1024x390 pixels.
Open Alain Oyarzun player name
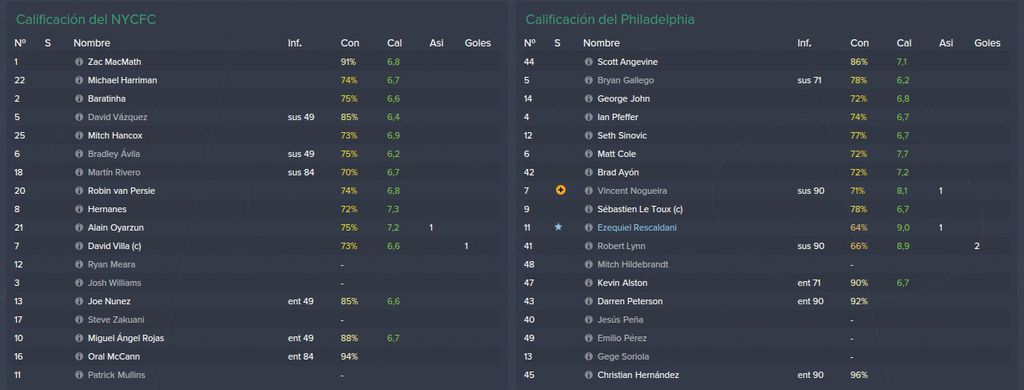coord(114,227)
